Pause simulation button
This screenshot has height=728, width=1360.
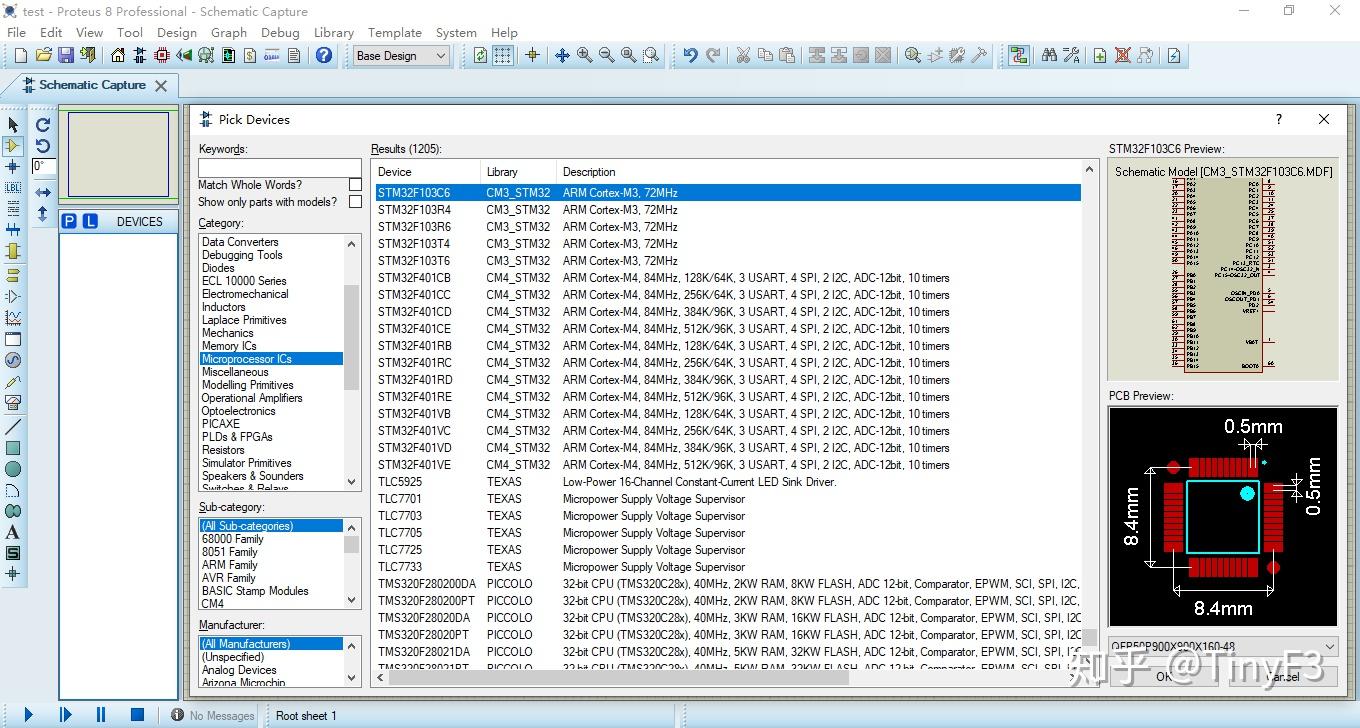click(101, 715)
